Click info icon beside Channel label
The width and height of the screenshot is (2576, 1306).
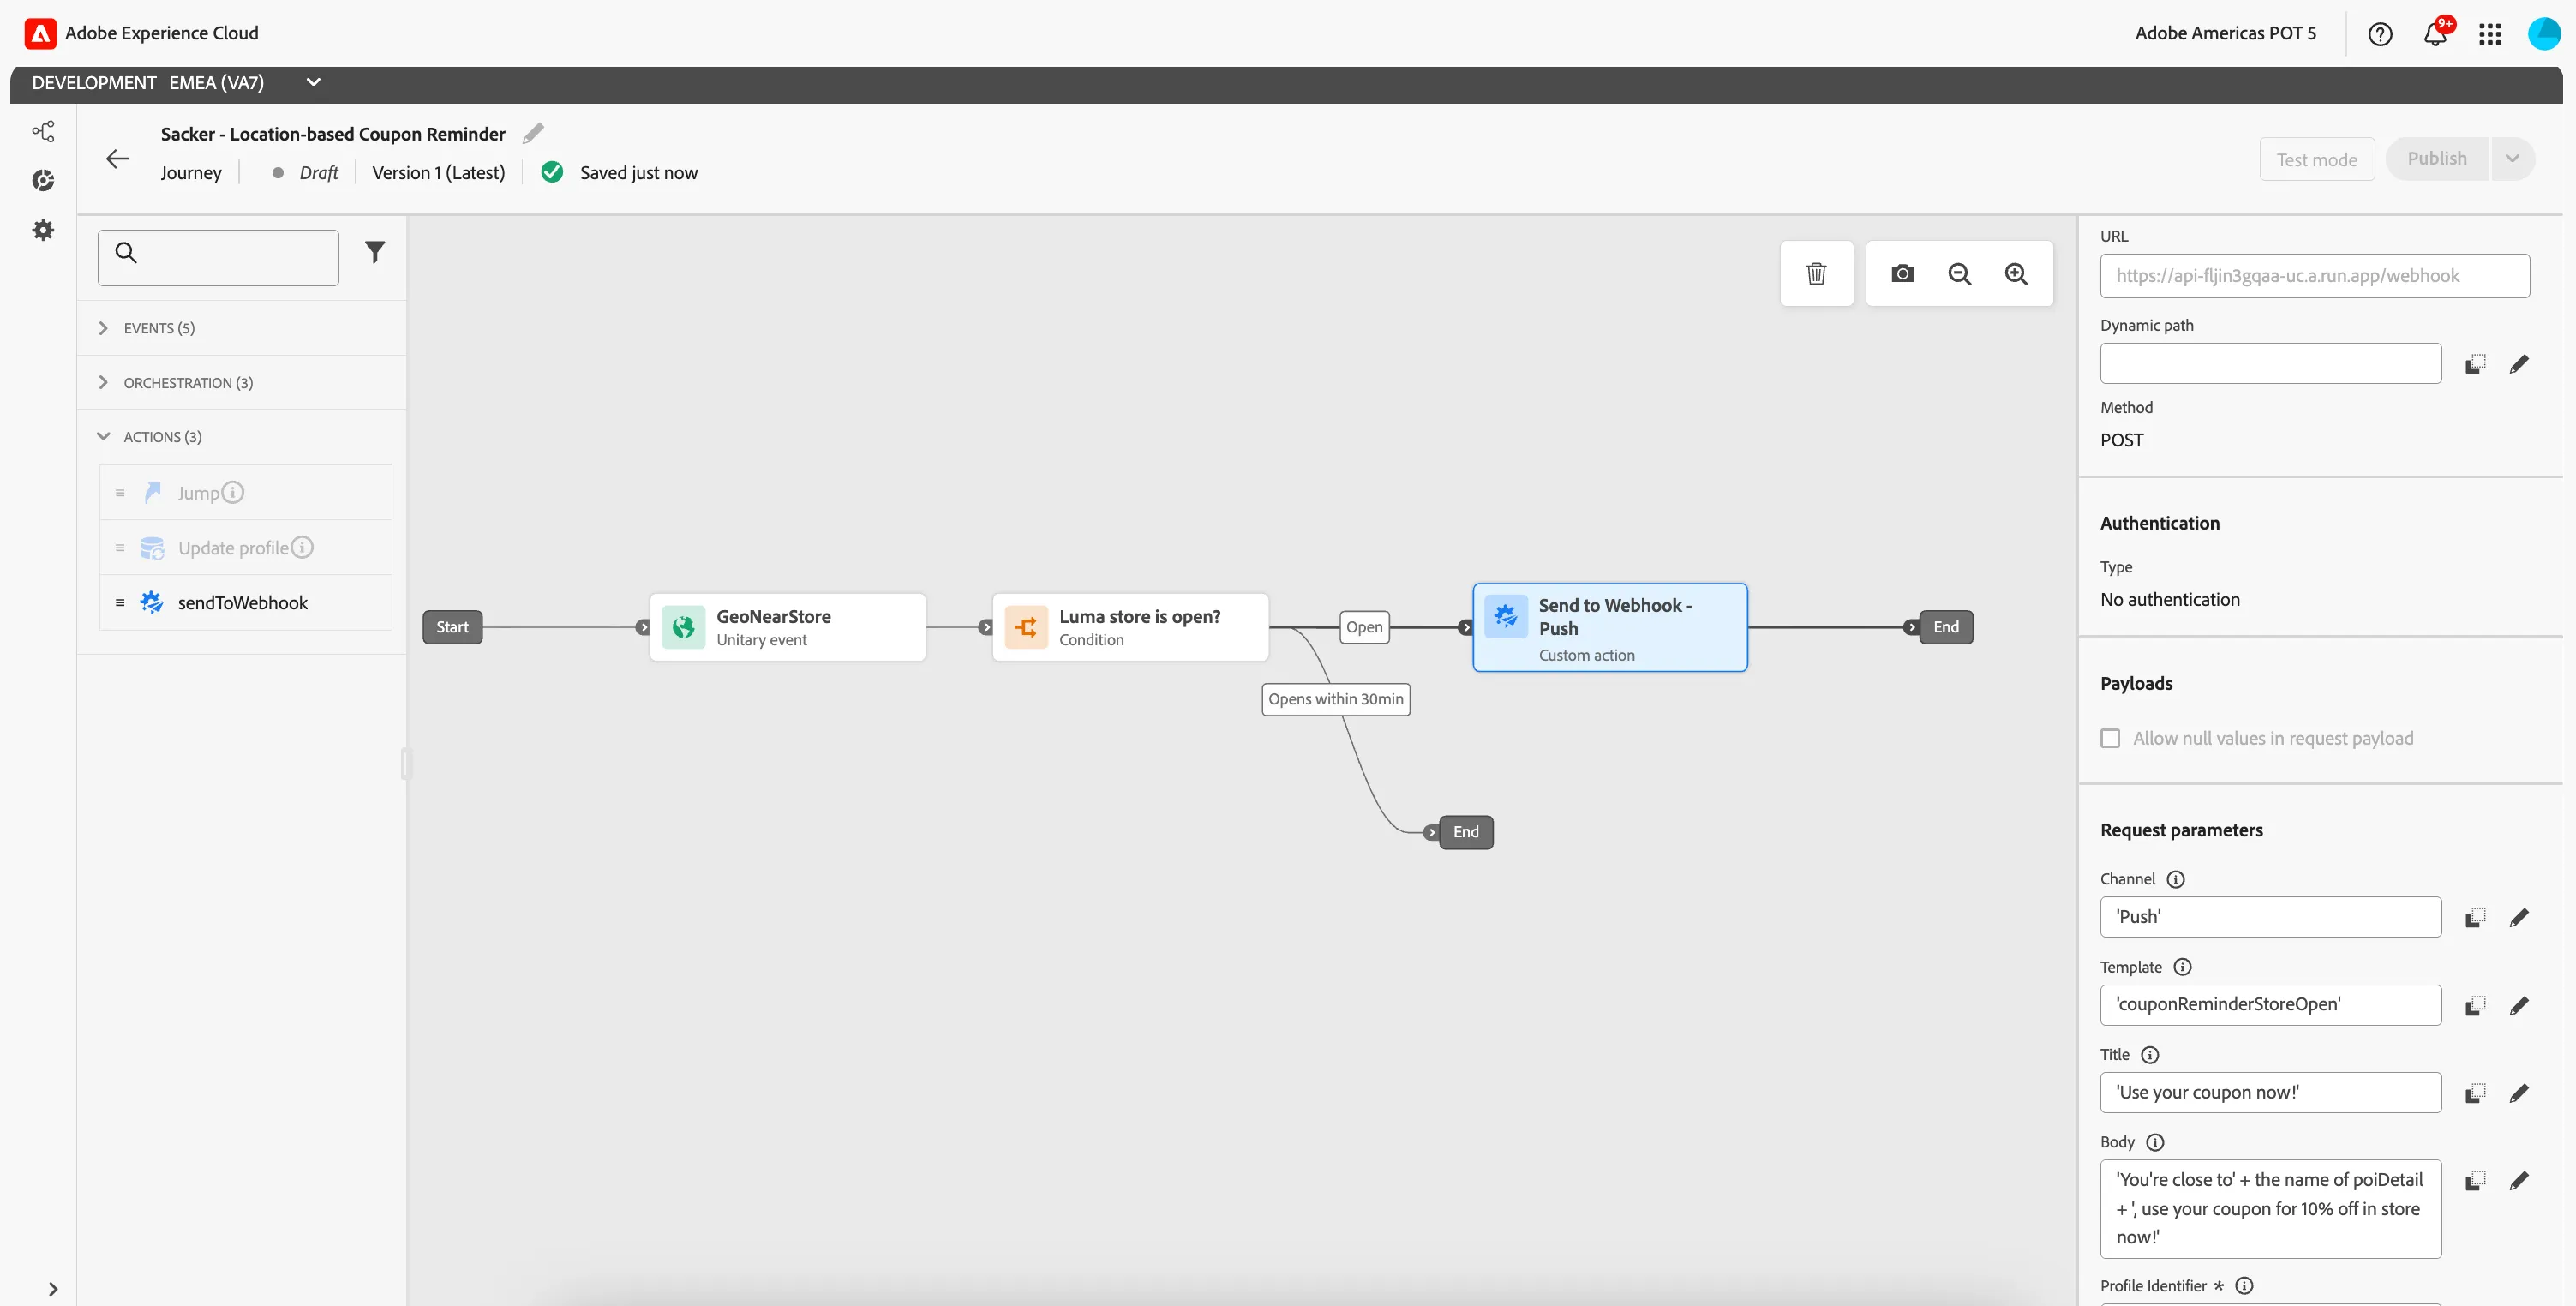[x=2175, y=879]
